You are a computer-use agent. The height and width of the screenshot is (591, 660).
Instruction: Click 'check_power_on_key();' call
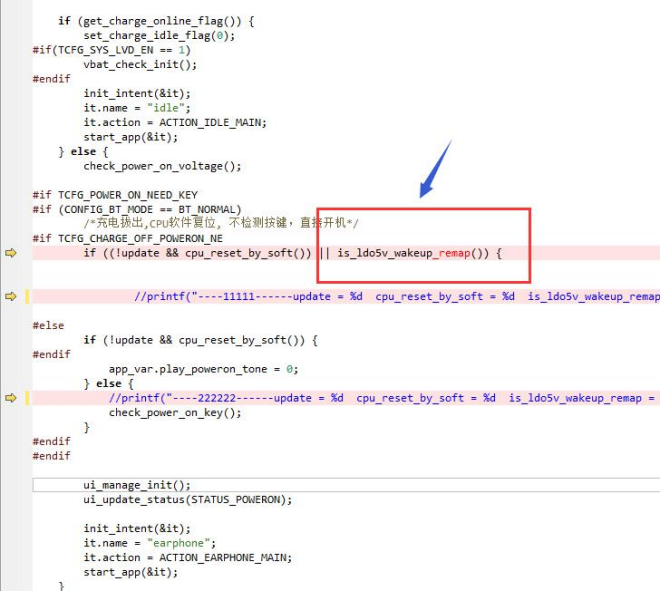point(175,413)
